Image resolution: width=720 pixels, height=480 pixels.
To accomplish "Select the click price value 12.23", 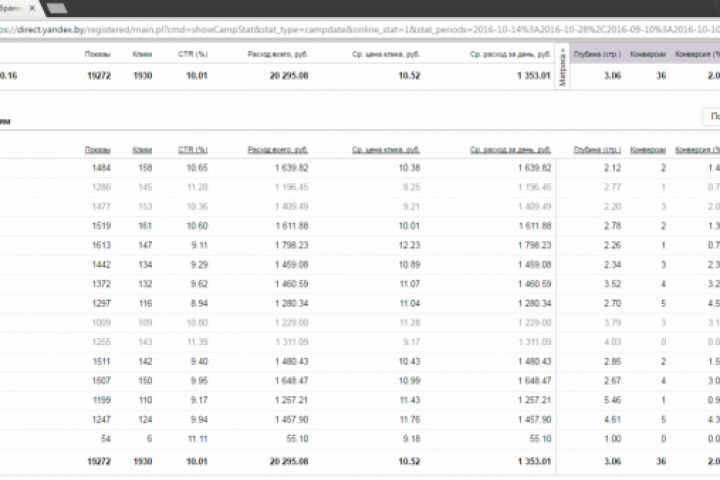I will point(409,245).
